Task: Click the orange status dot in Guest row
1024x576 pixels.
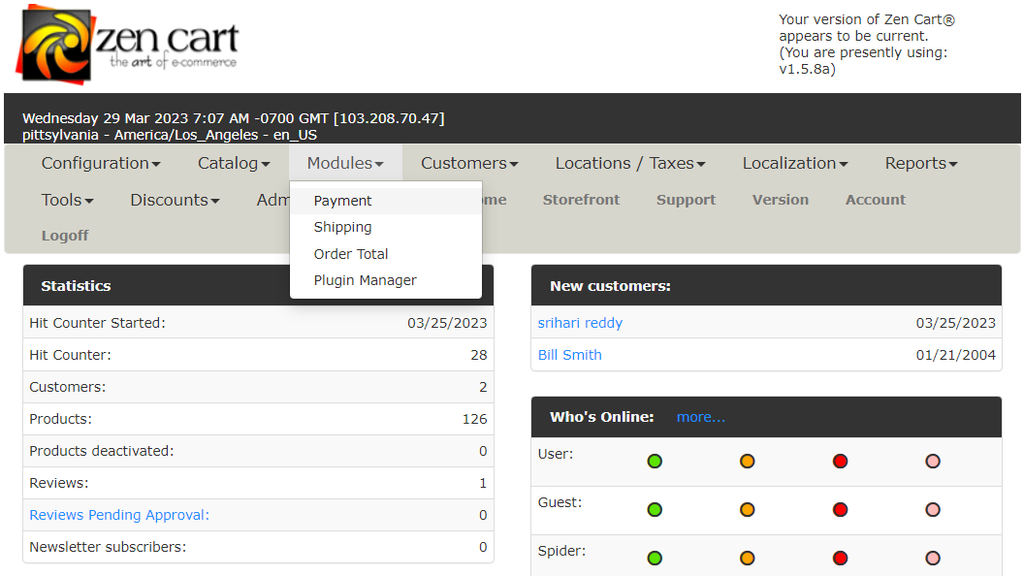Action: coord(747,509)
